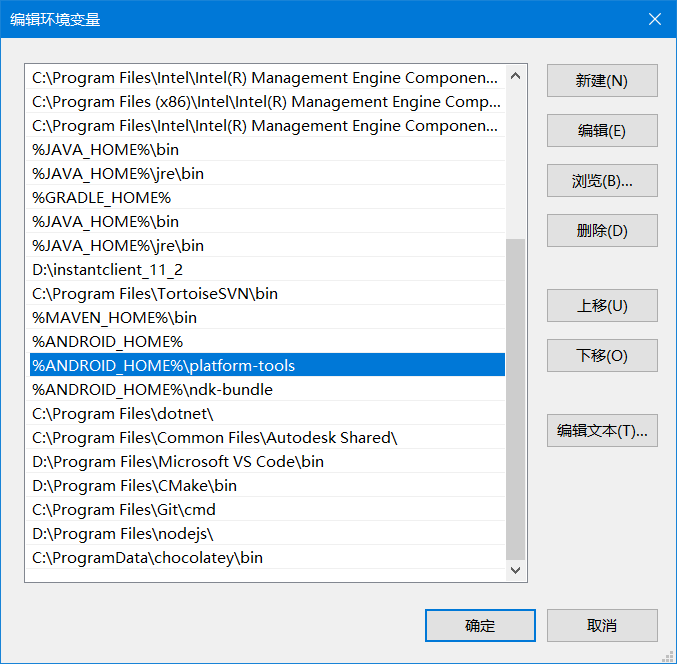
Task: Delete the entry with 删除(D)
Action: pyautogui.click(x=602, y=231)
